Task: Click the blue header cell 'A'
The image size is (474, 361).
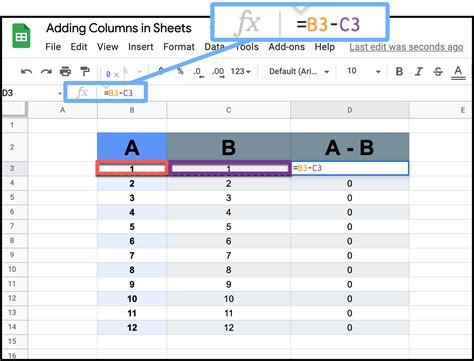Action: [x=132, y=147]
